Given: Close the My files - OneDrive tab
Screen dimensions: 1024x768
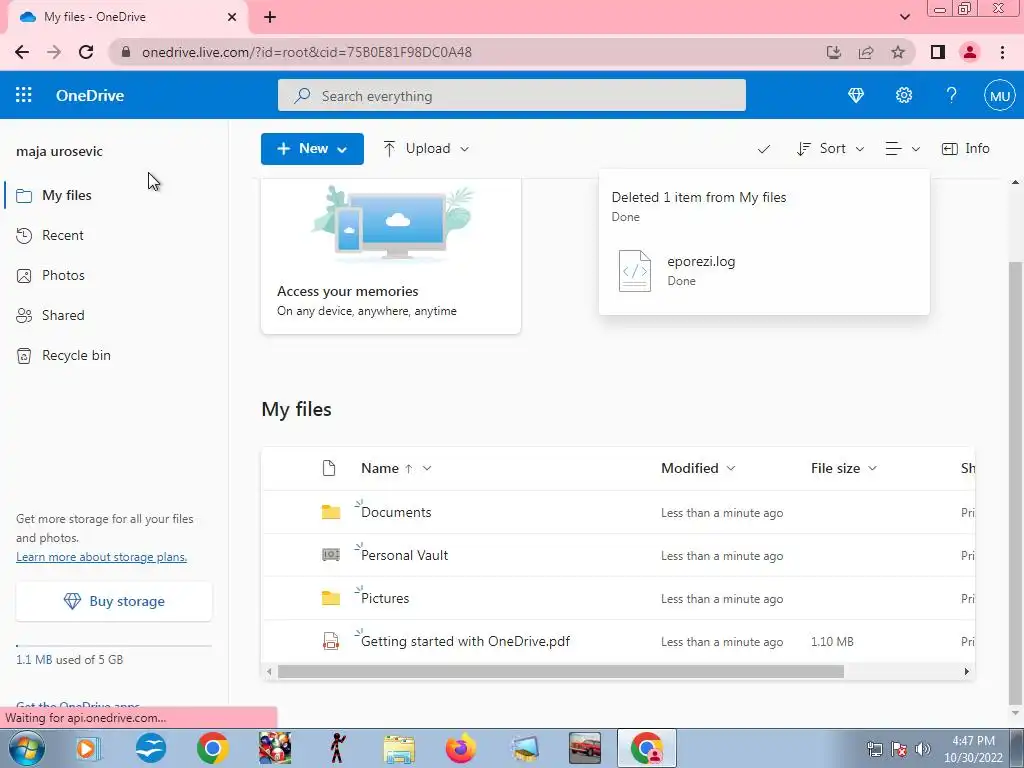Looking at the screenshot, I should tap(232, 17).
